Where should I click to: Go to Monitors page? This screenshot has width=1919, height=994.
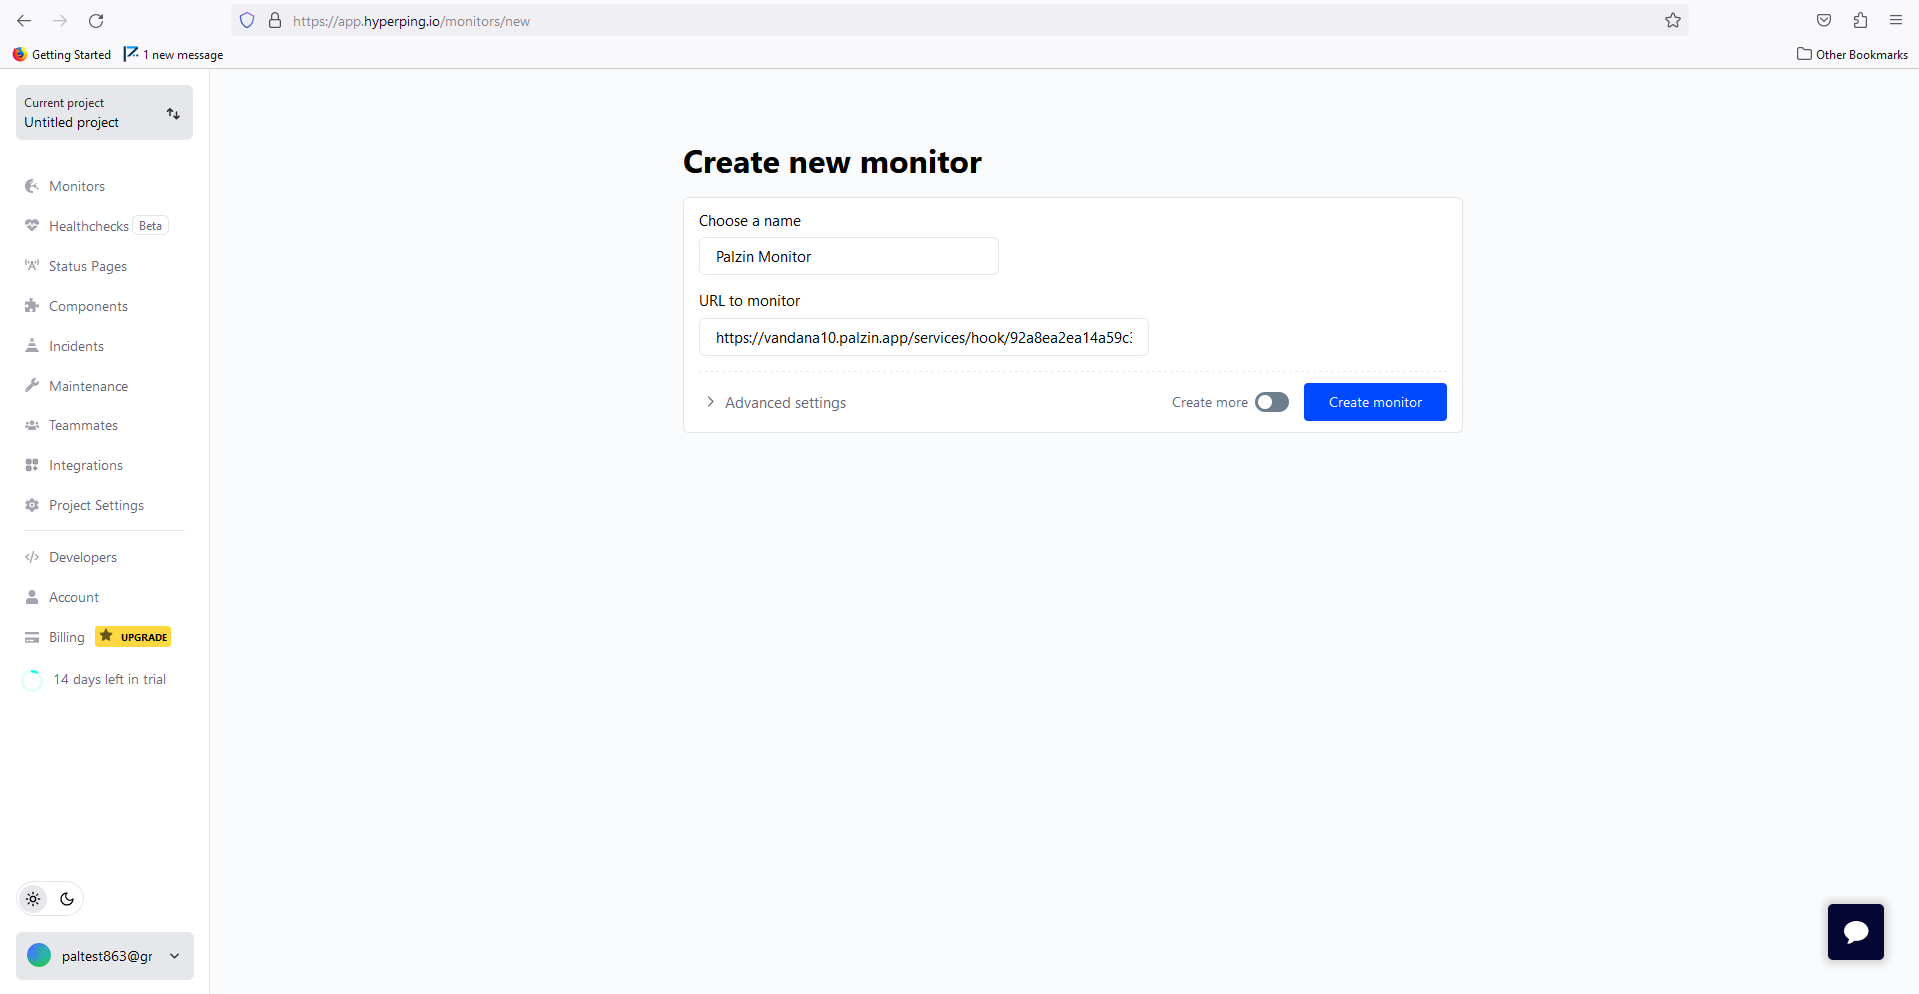tap(77, 186)
